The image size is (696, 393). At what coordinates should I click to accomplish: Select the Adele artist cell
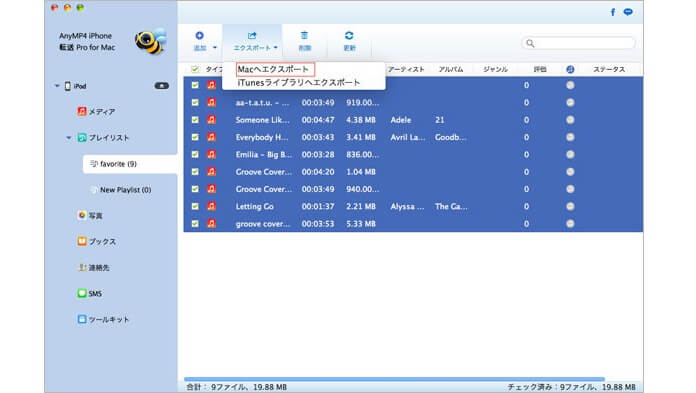(401, 120)
